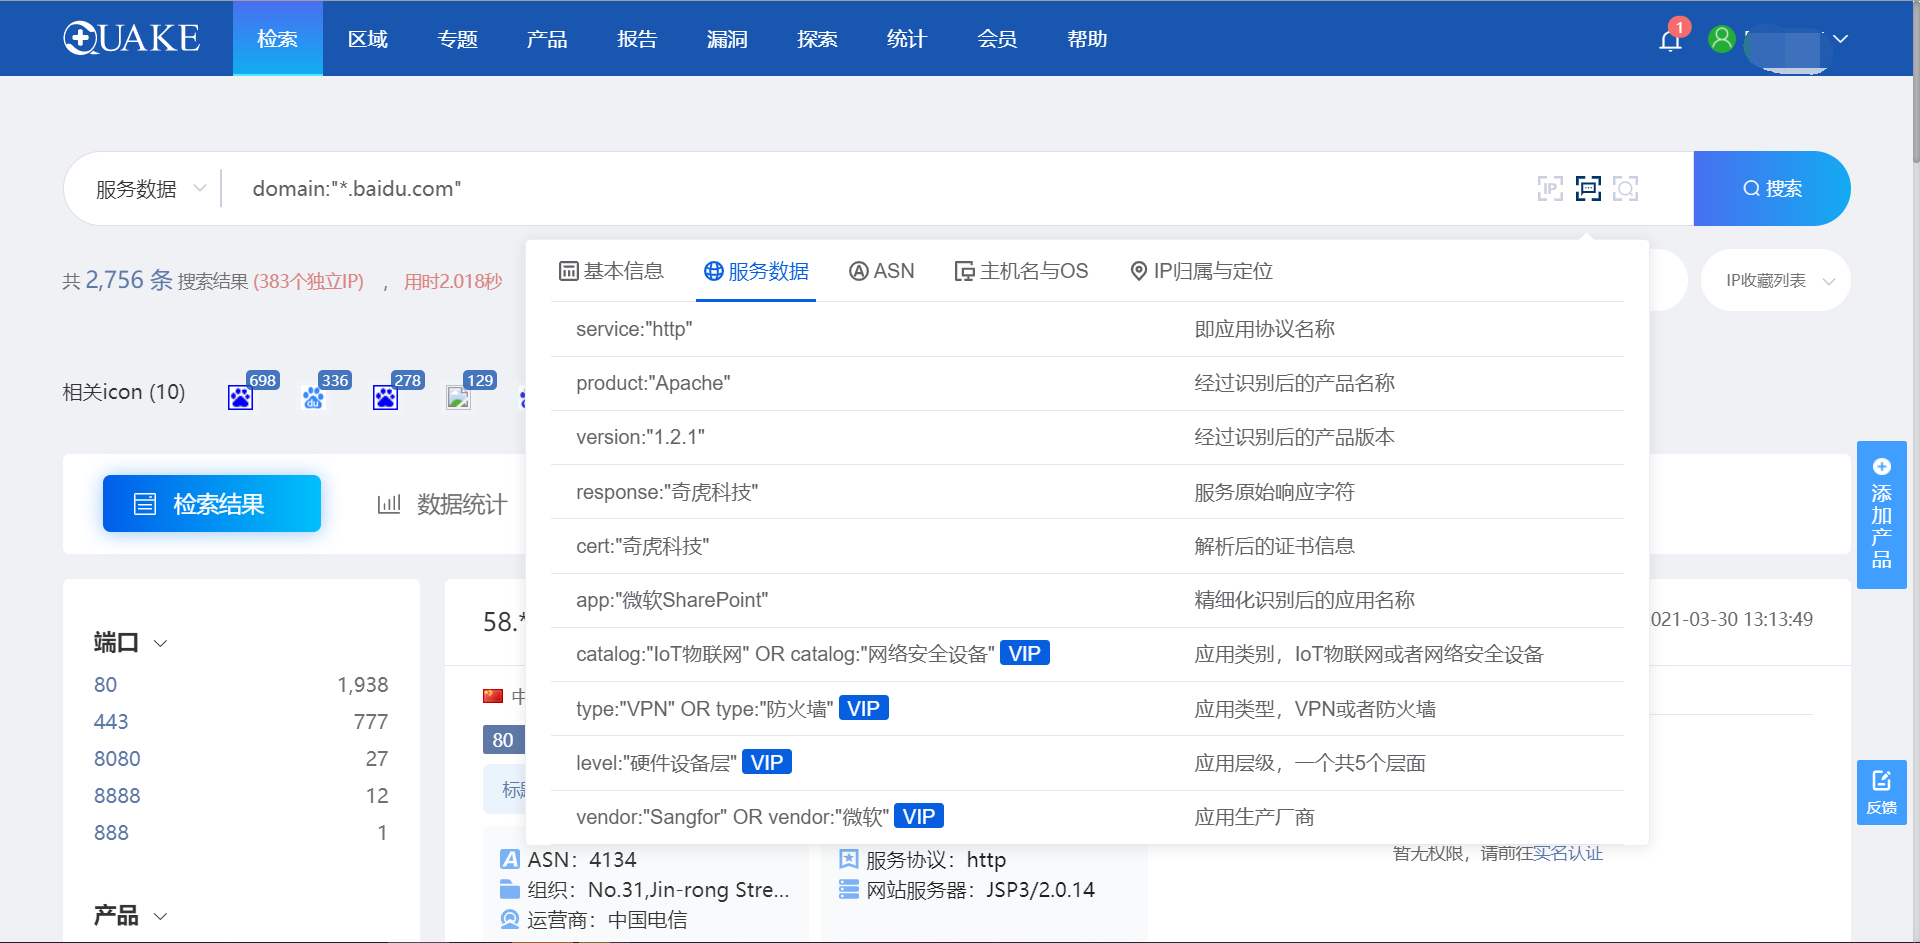The image size is (1920, 943).
Task: Open the 服务数据 search type dropdown
Action: [150, 189]
